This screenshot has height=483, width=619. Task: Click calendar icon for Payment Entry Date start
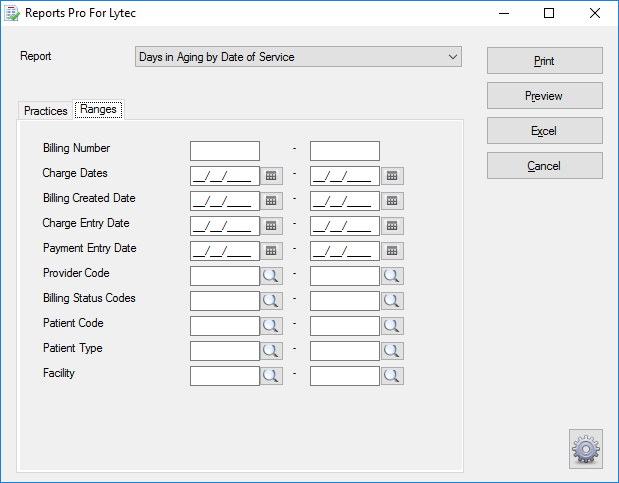271,250
